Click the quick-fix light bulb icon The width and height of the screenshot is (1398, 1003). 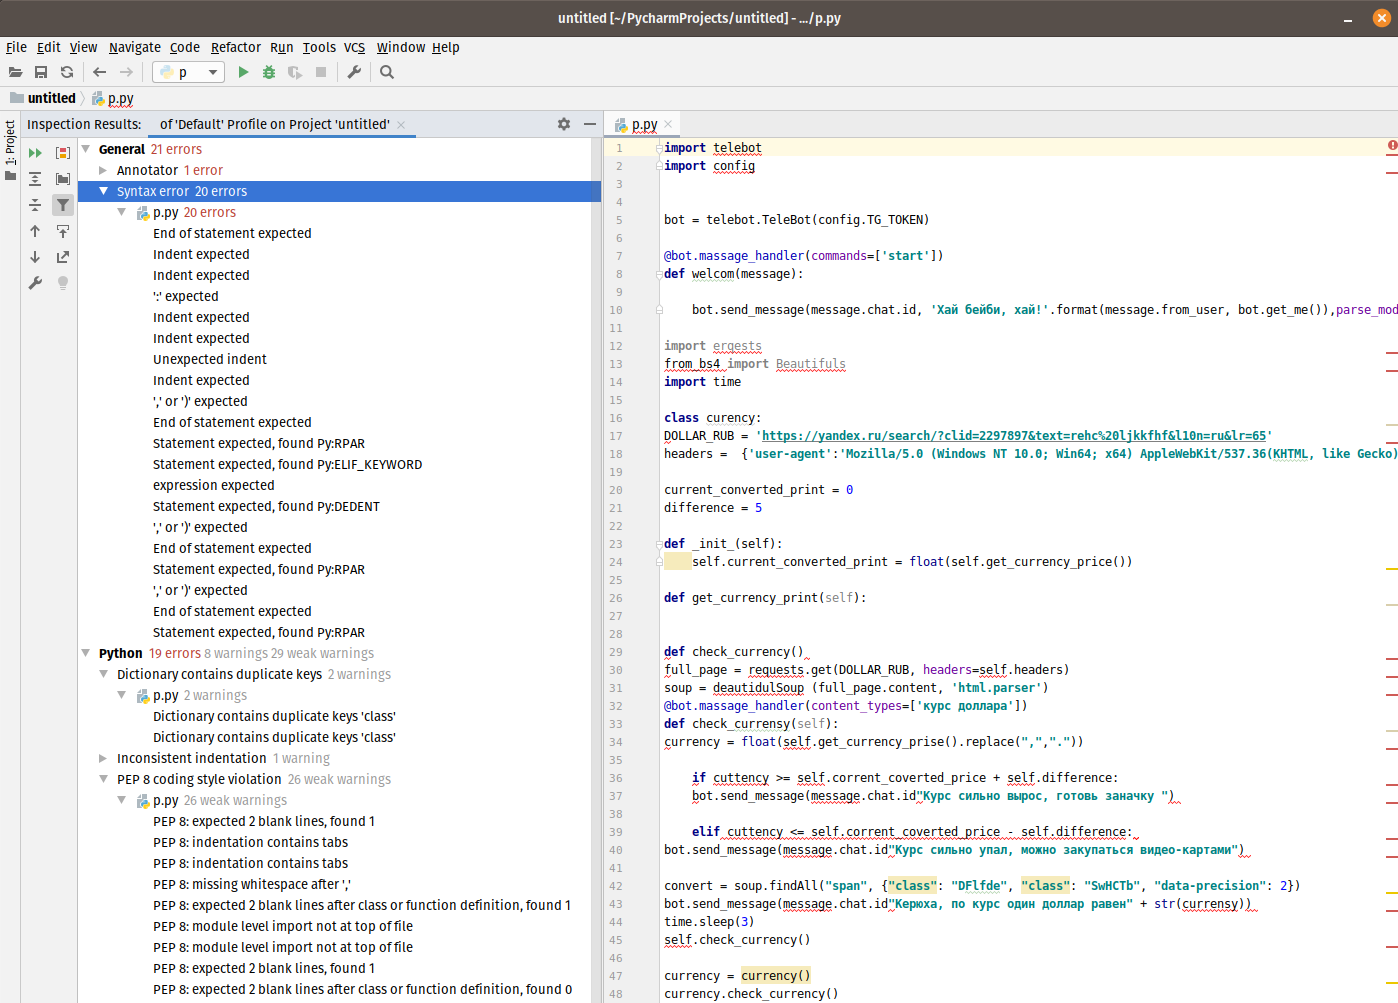[63, 283]
